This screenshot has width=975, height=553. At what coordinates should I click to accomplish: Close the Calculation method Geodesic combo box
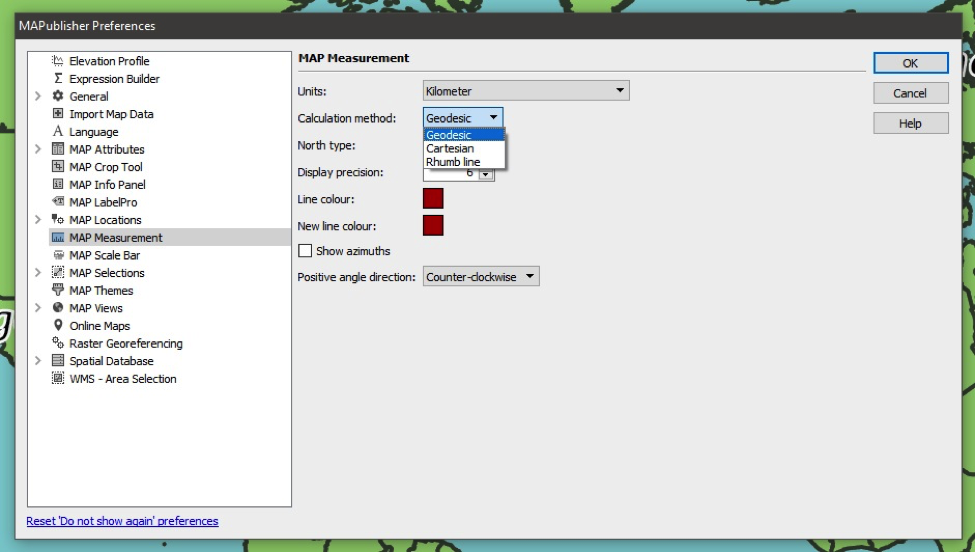[463, 118]
